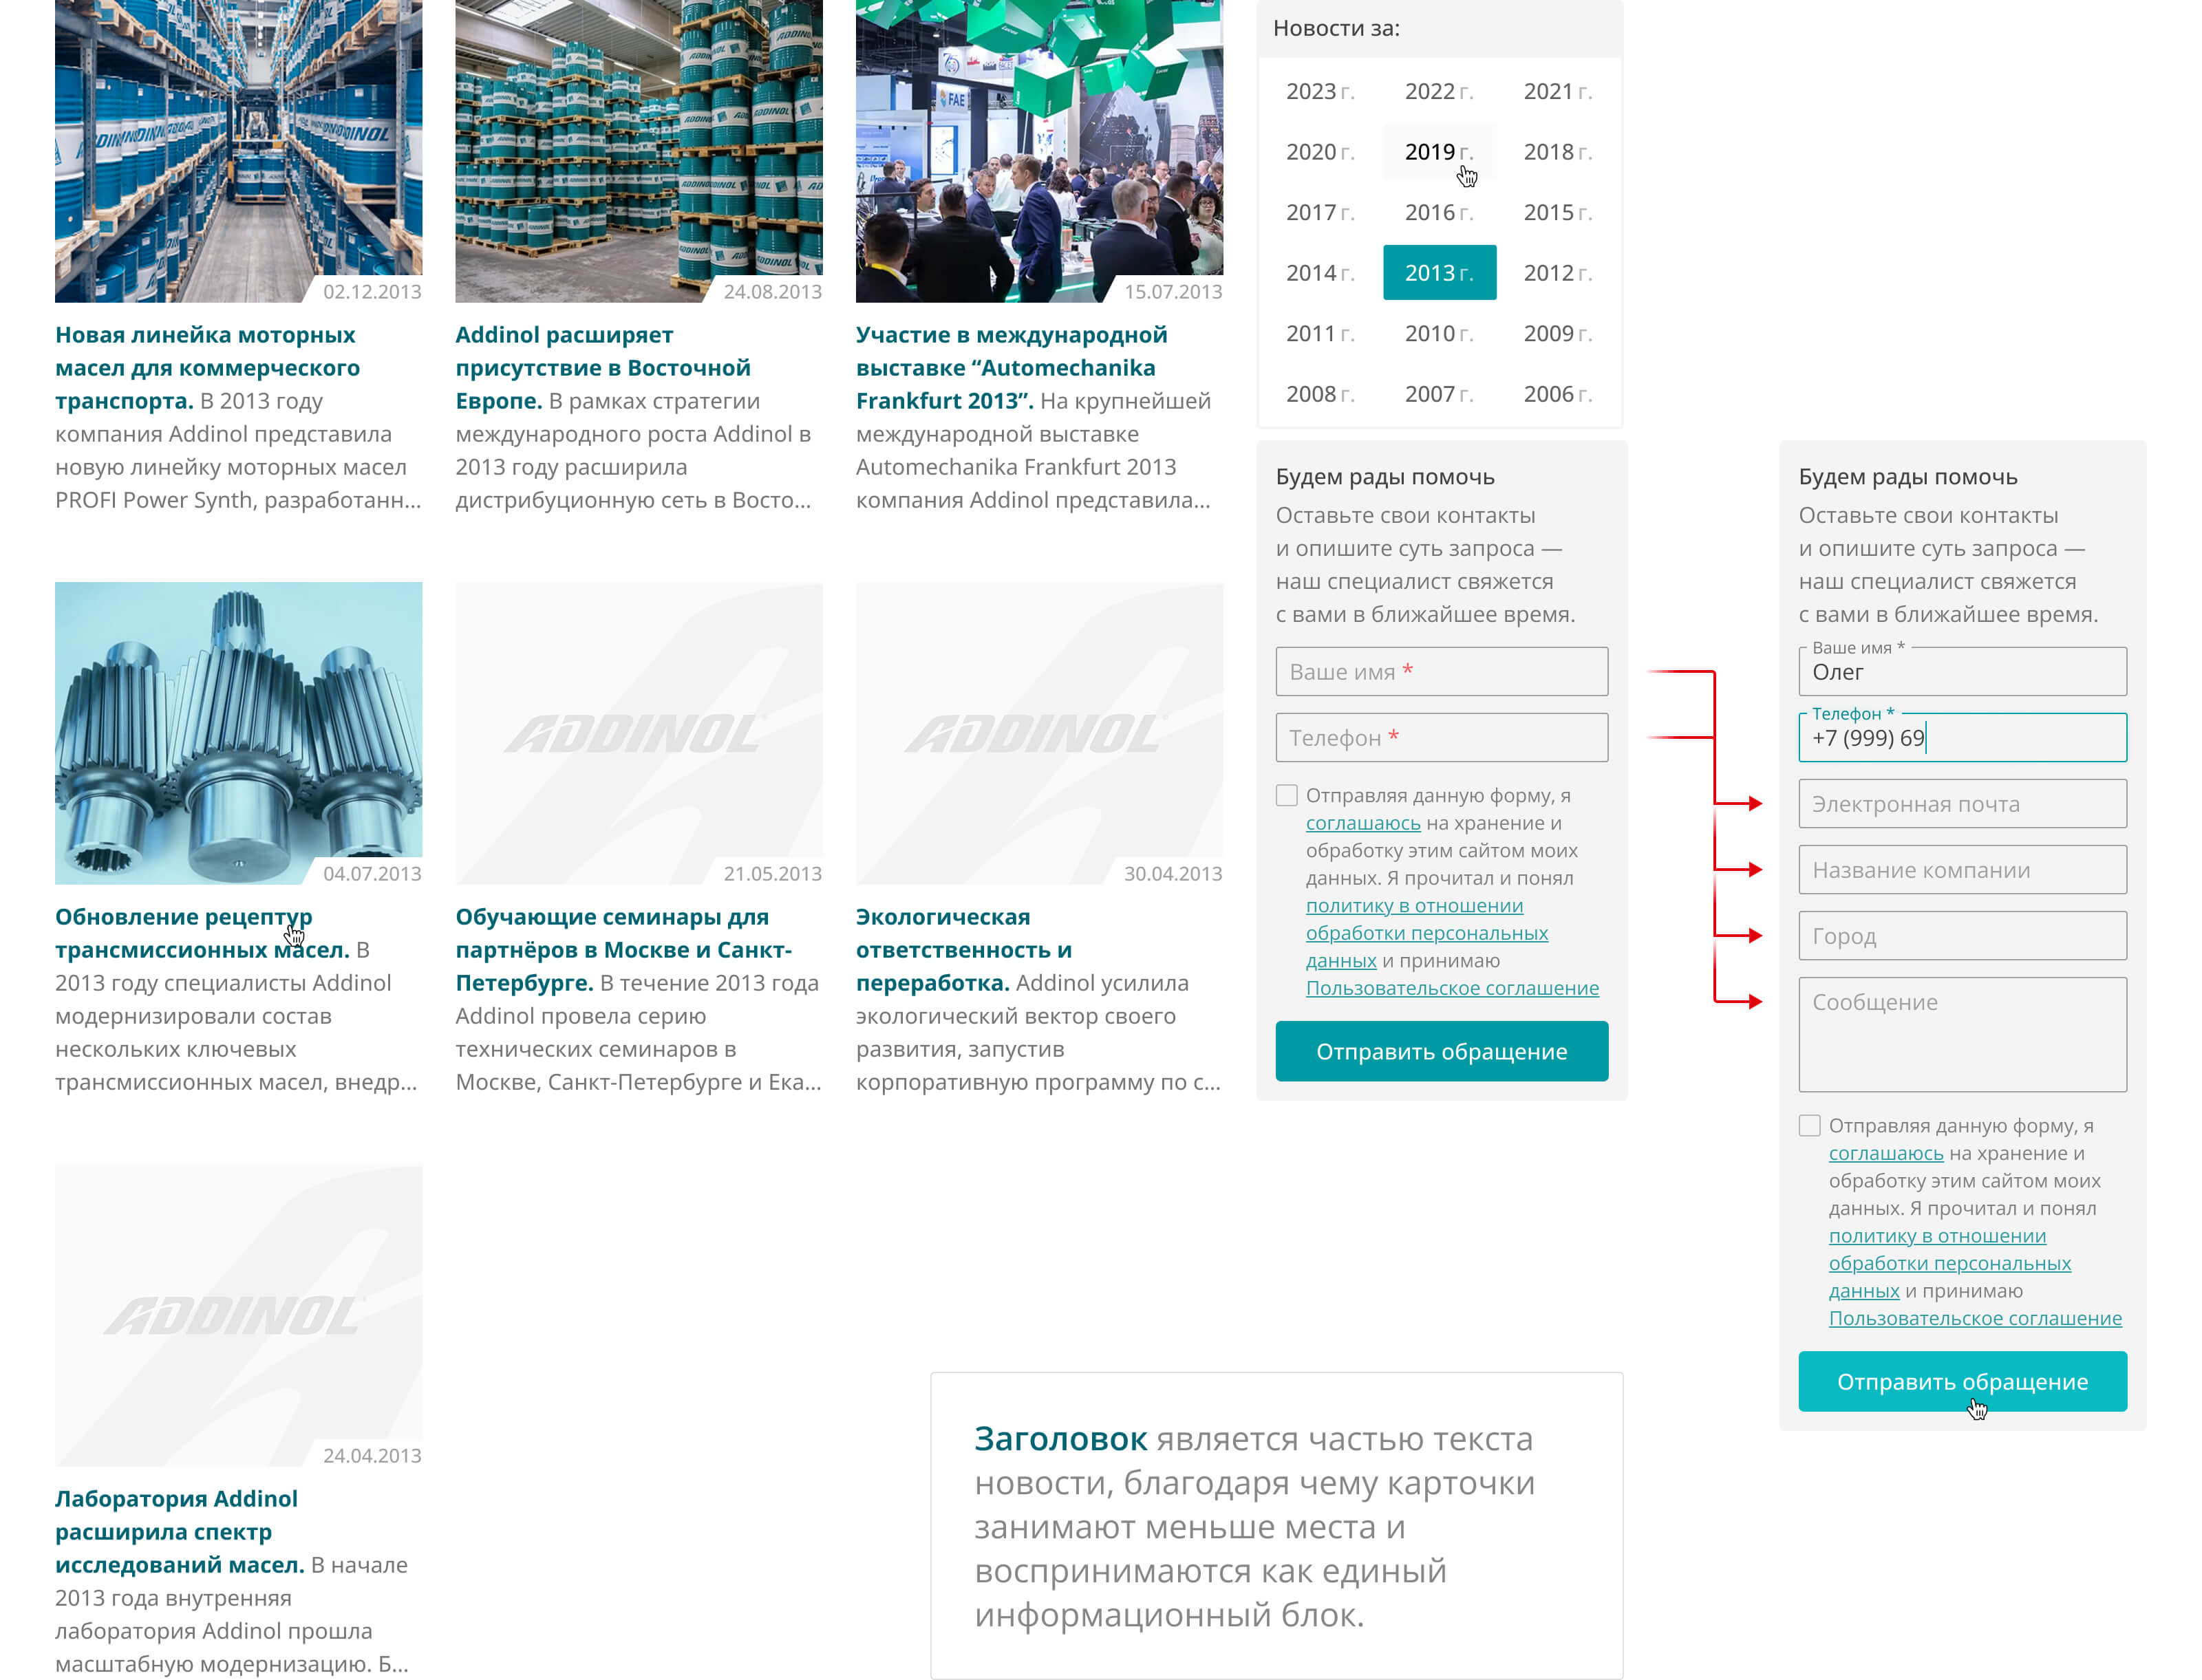This screenshot has width=2202, height=1680.
Task: Choose 2012 in the year filter
Action: click(x=1558, y=273)
